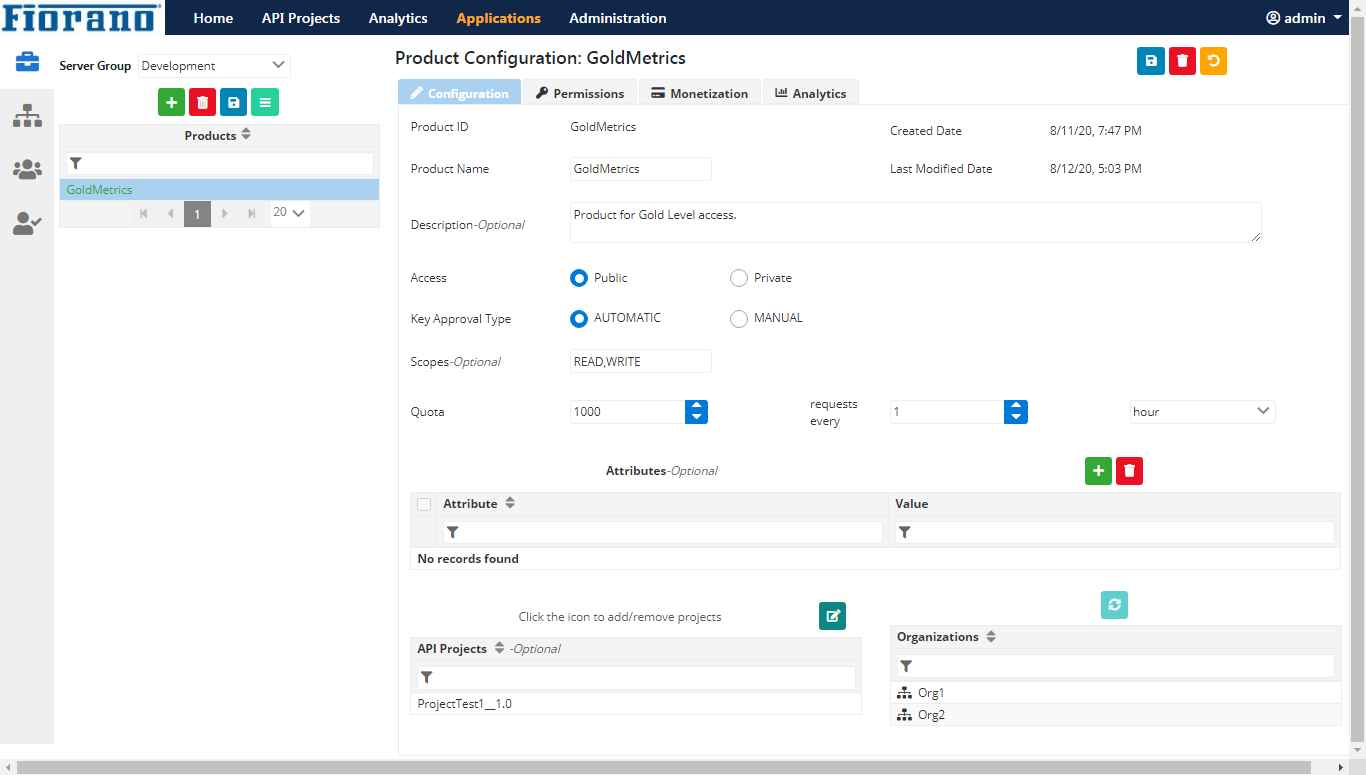The height and width of the screenshot is (775, 1366).
Task: Switch to the Configuration tab
Action: (x=460, y=93)
